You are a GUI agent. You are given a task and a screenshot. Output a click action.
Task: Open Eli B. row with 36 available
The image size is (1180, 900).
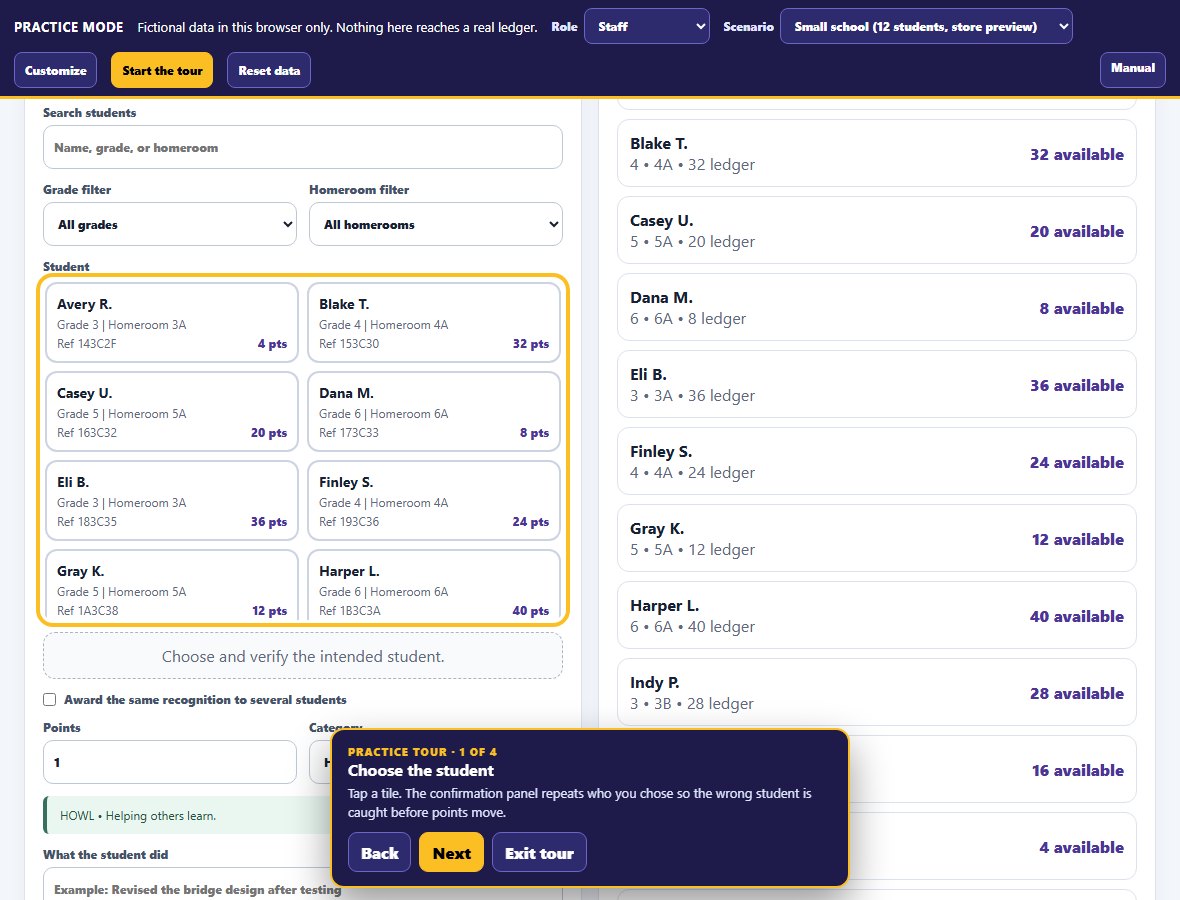pos(877,385)
